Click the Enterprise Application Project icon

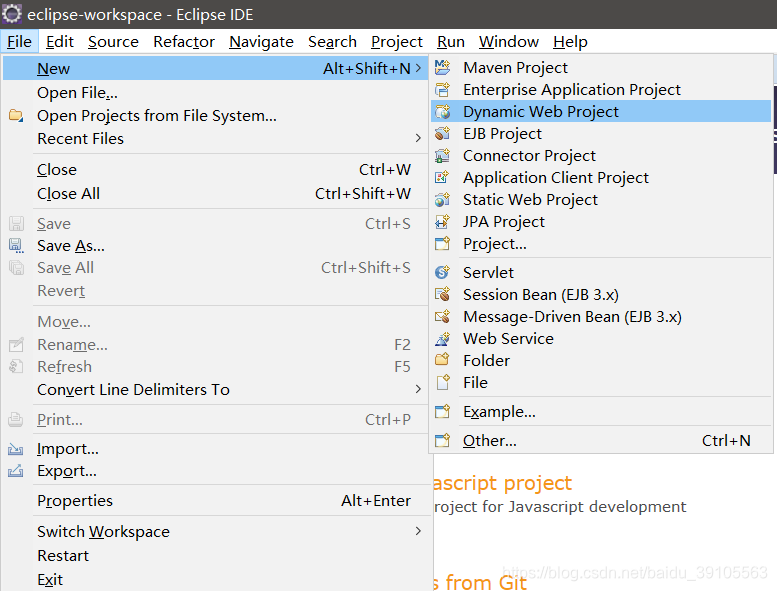pos(442,90)
